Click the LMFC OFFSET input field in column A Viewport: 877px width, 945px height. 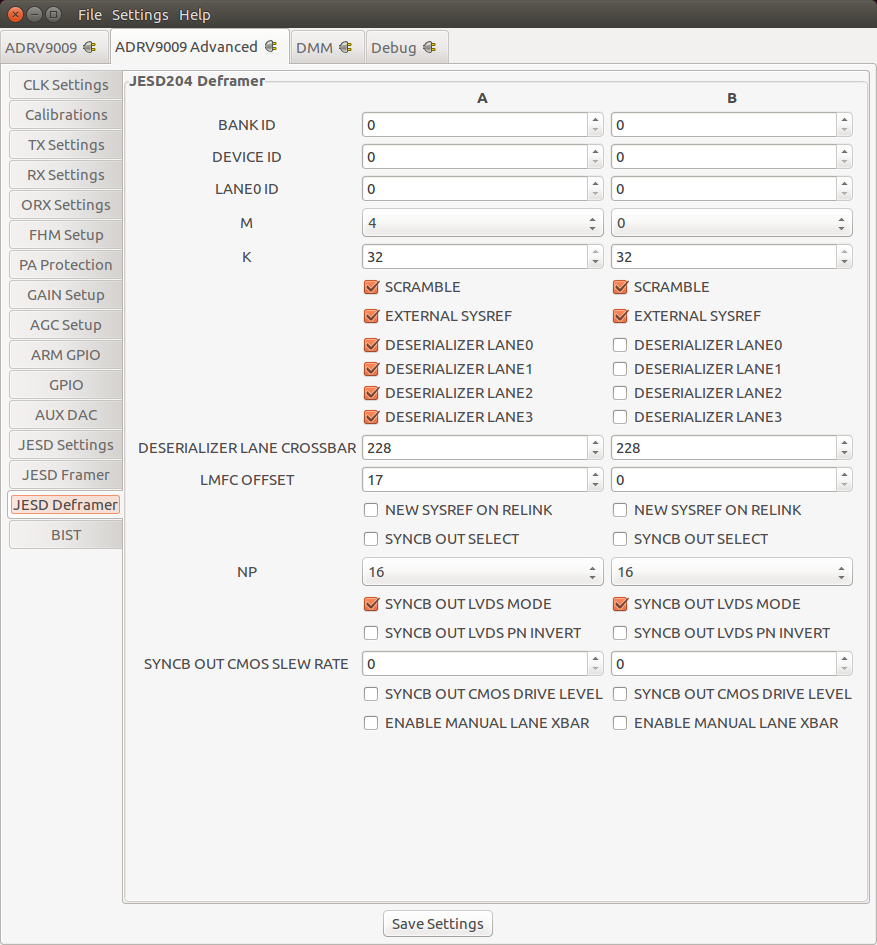(470, 480)
